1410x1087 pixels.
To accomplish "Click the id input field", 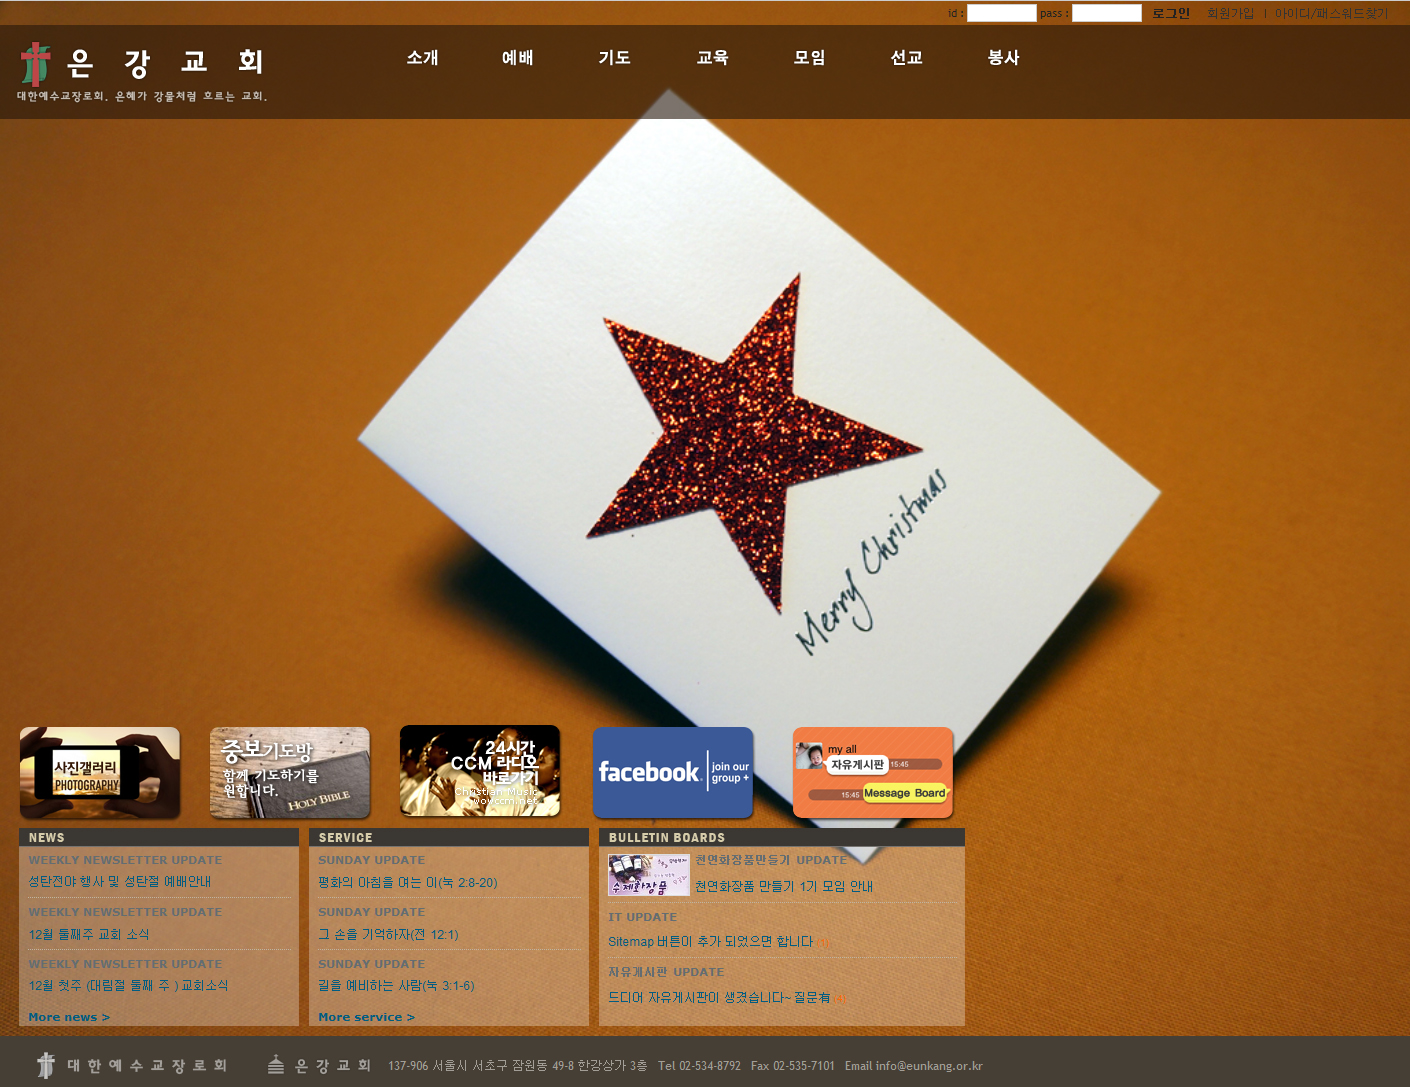I will 1001,13.
